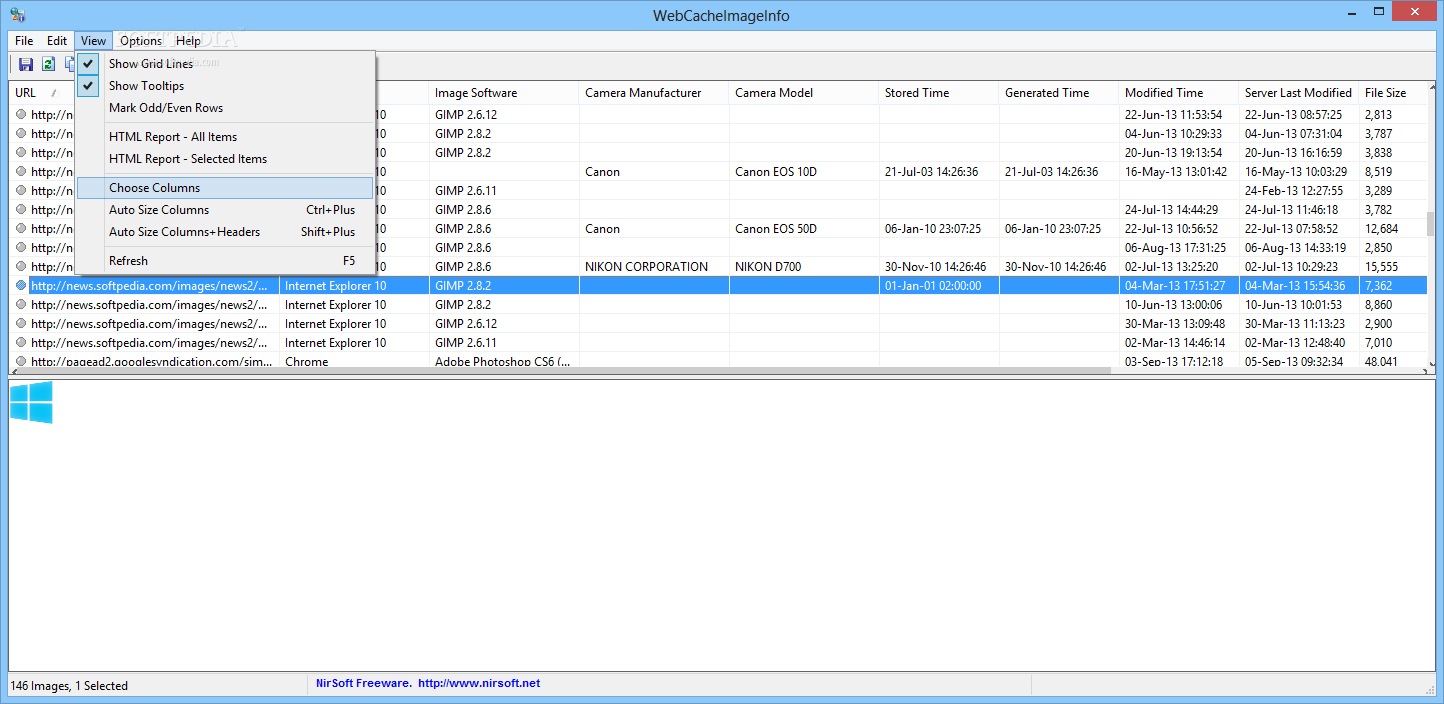1444x704 pixels.
Task: Click the circle icon of the 7,010 file size row
Action: point(21,343)
